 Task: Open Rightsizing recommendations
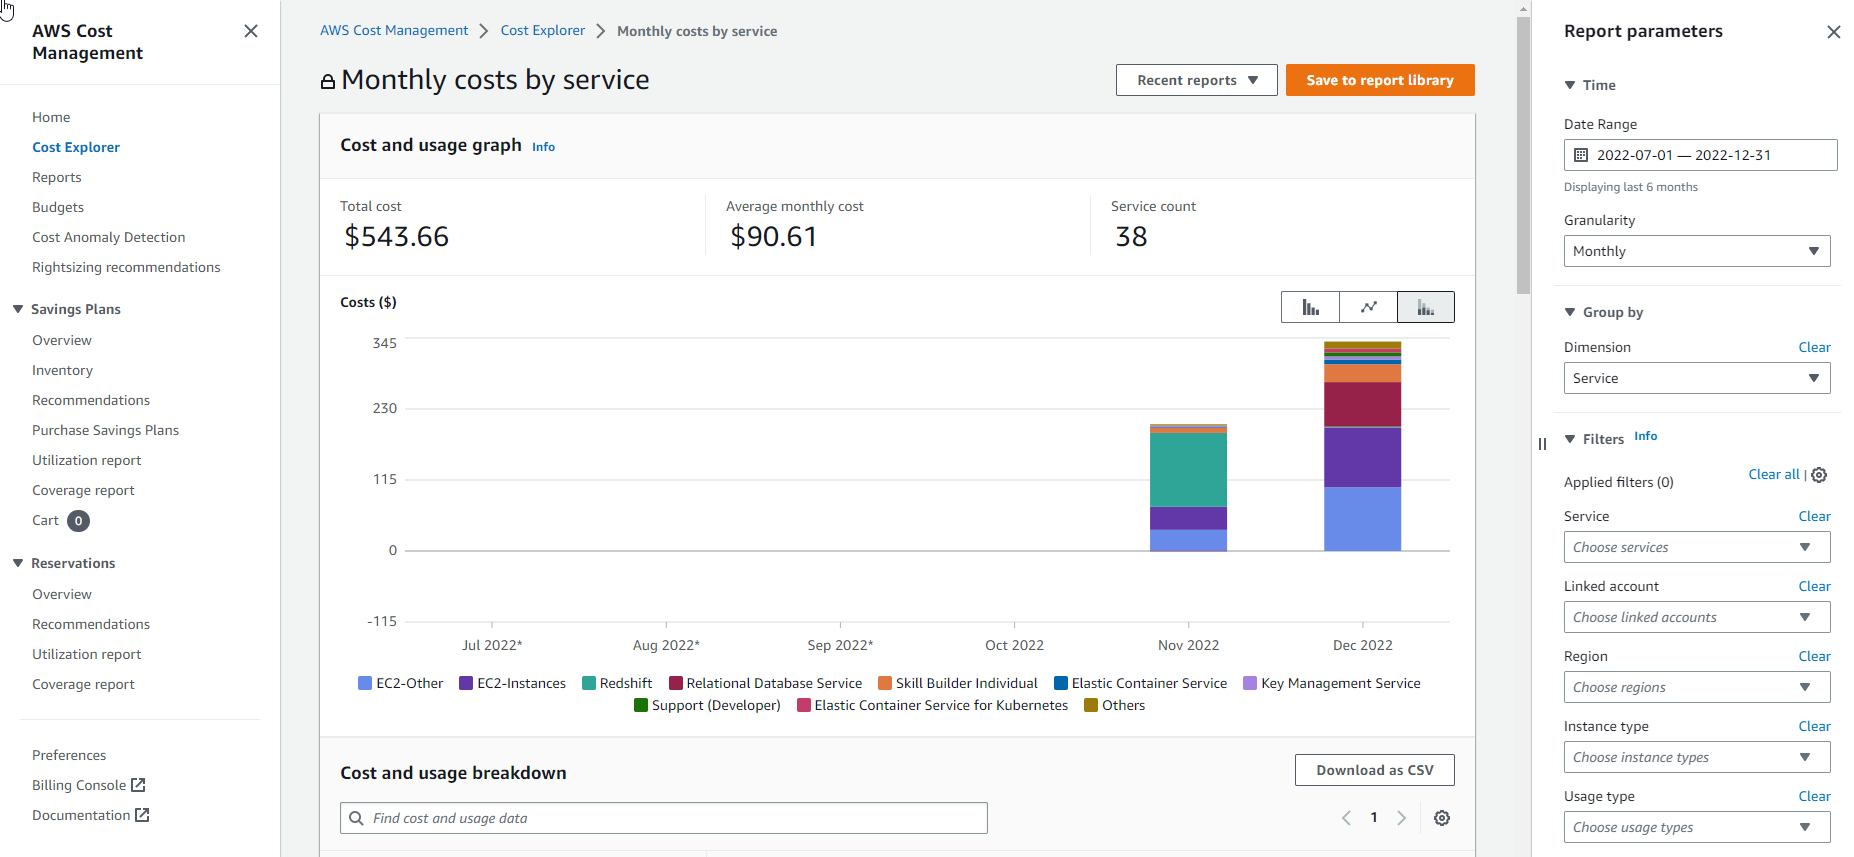[x=126, y=267]
